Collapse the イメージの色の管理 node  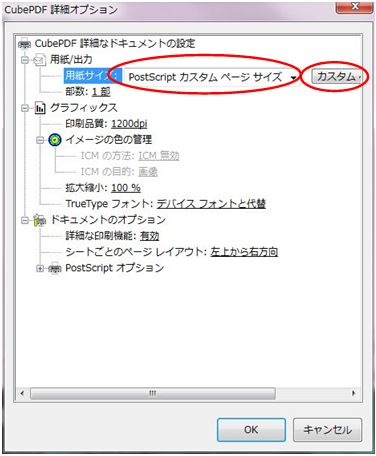40,140
